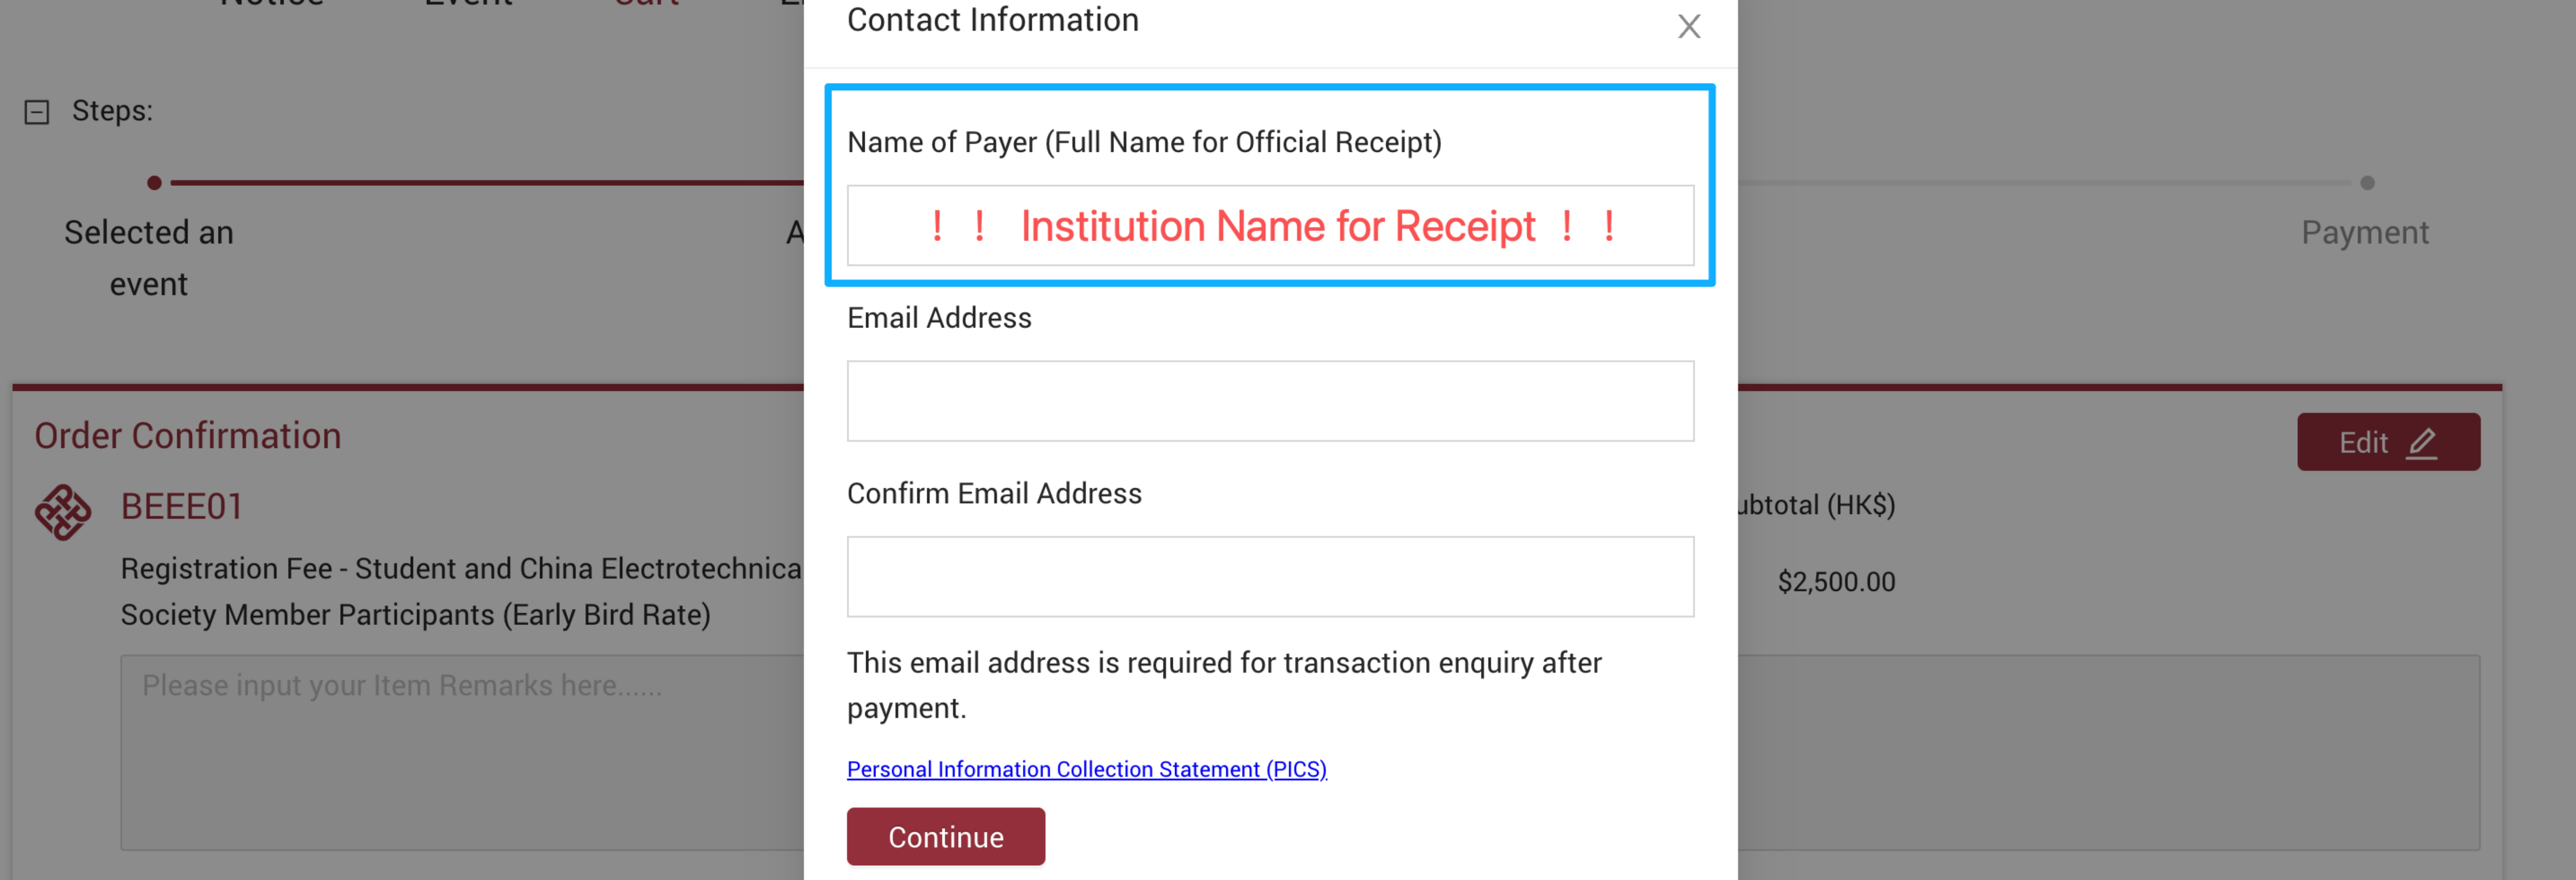Select the 'Selected an event' step dot
The image size is (2576, 880).
tap(154, 183)
